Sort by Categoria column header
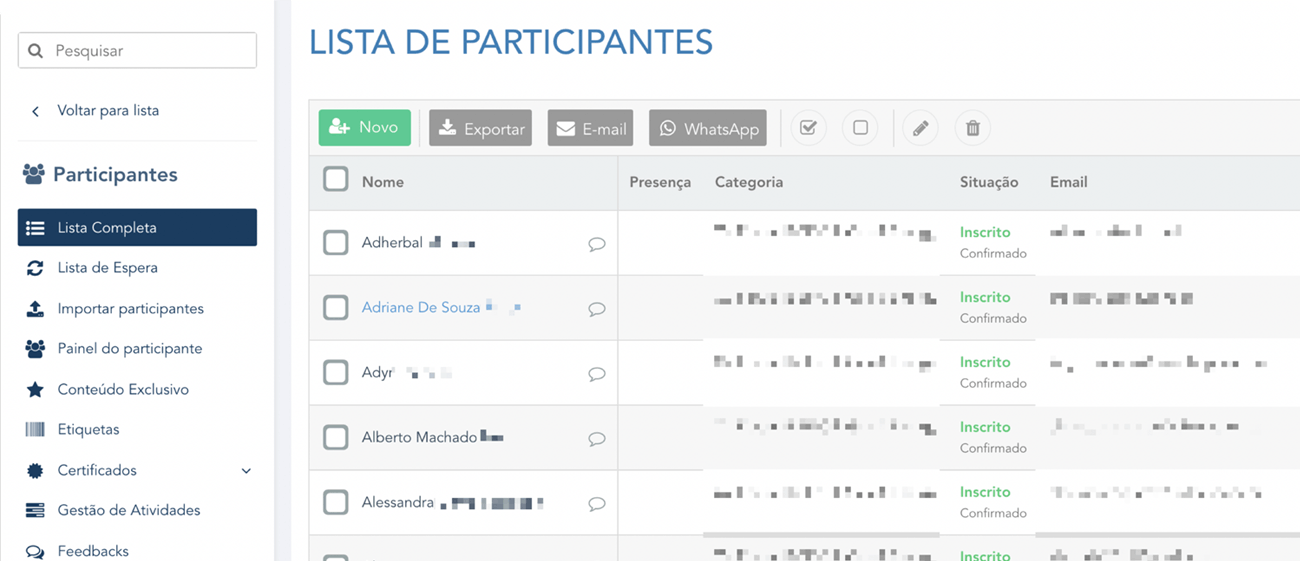The height and width of the screenshot is (561, 1300). [749, 182]
